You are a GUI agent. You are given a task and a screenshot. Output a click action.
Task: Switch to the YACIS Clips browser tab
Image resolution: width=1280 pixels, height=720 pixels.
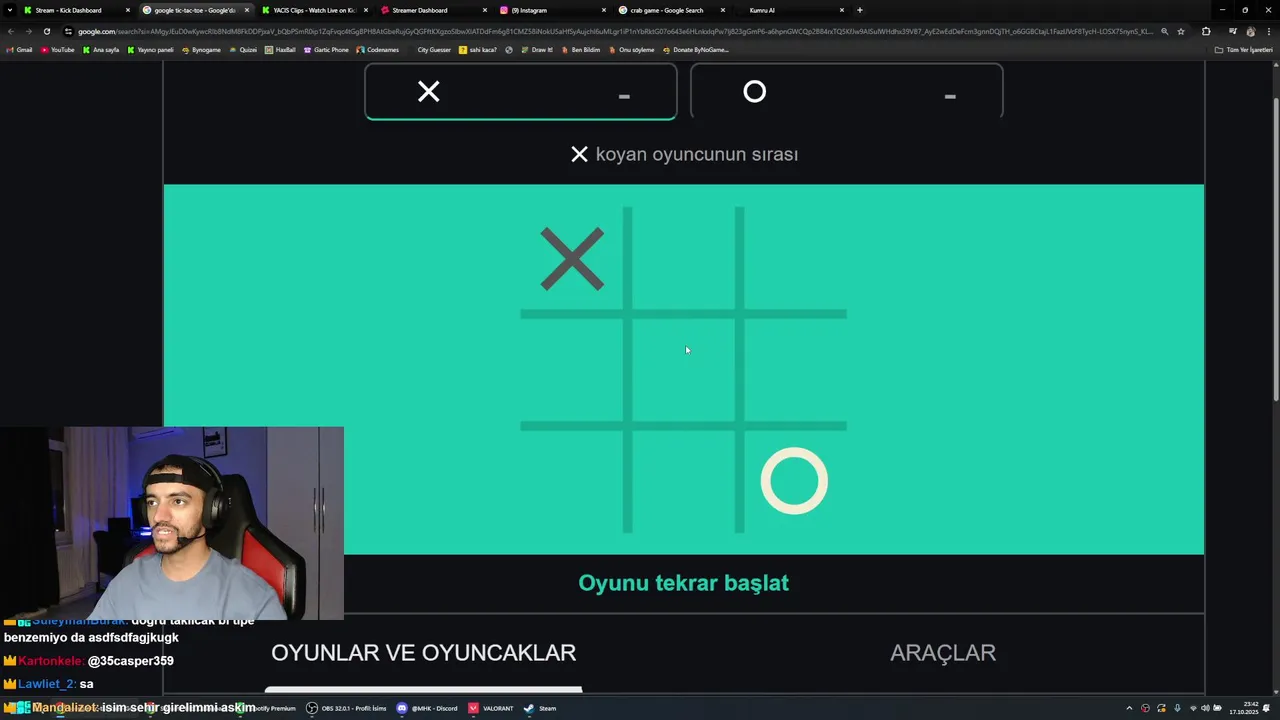[314, 10]
